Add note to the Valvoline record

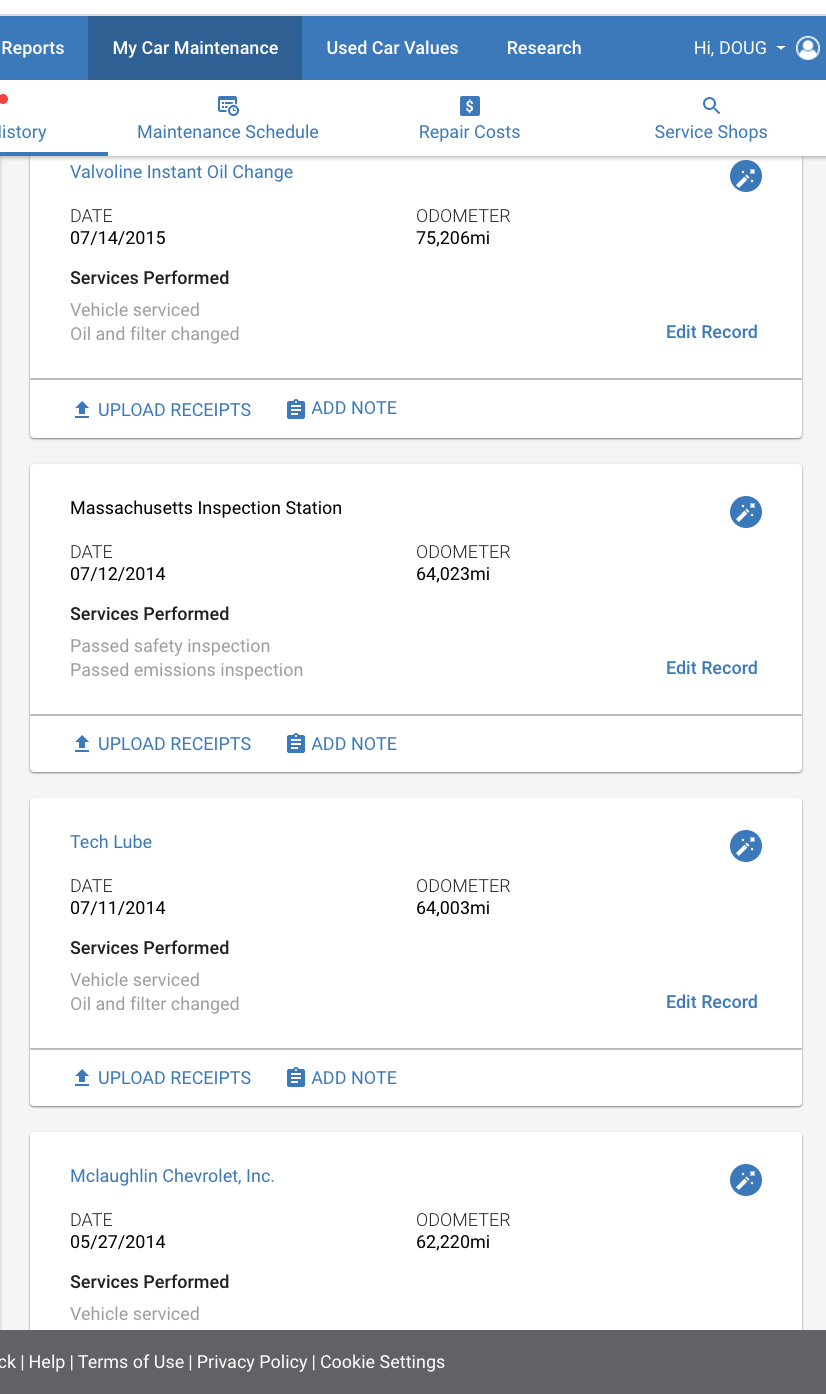pos(342,408)
